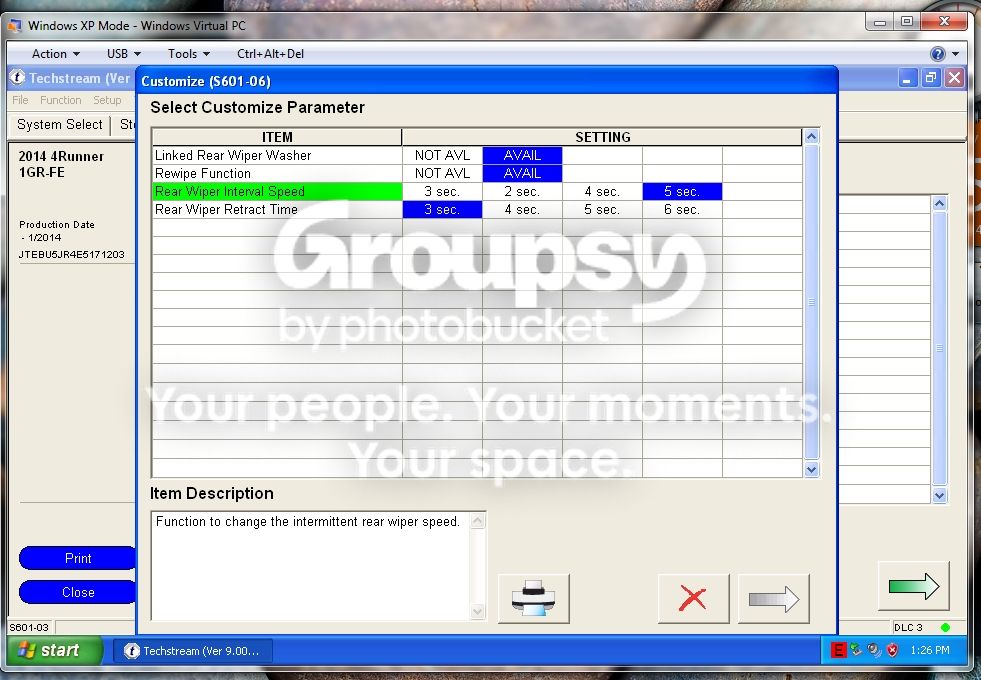
Task: Open the Function menu in Techstream
Action: click(x=61, y=100)
